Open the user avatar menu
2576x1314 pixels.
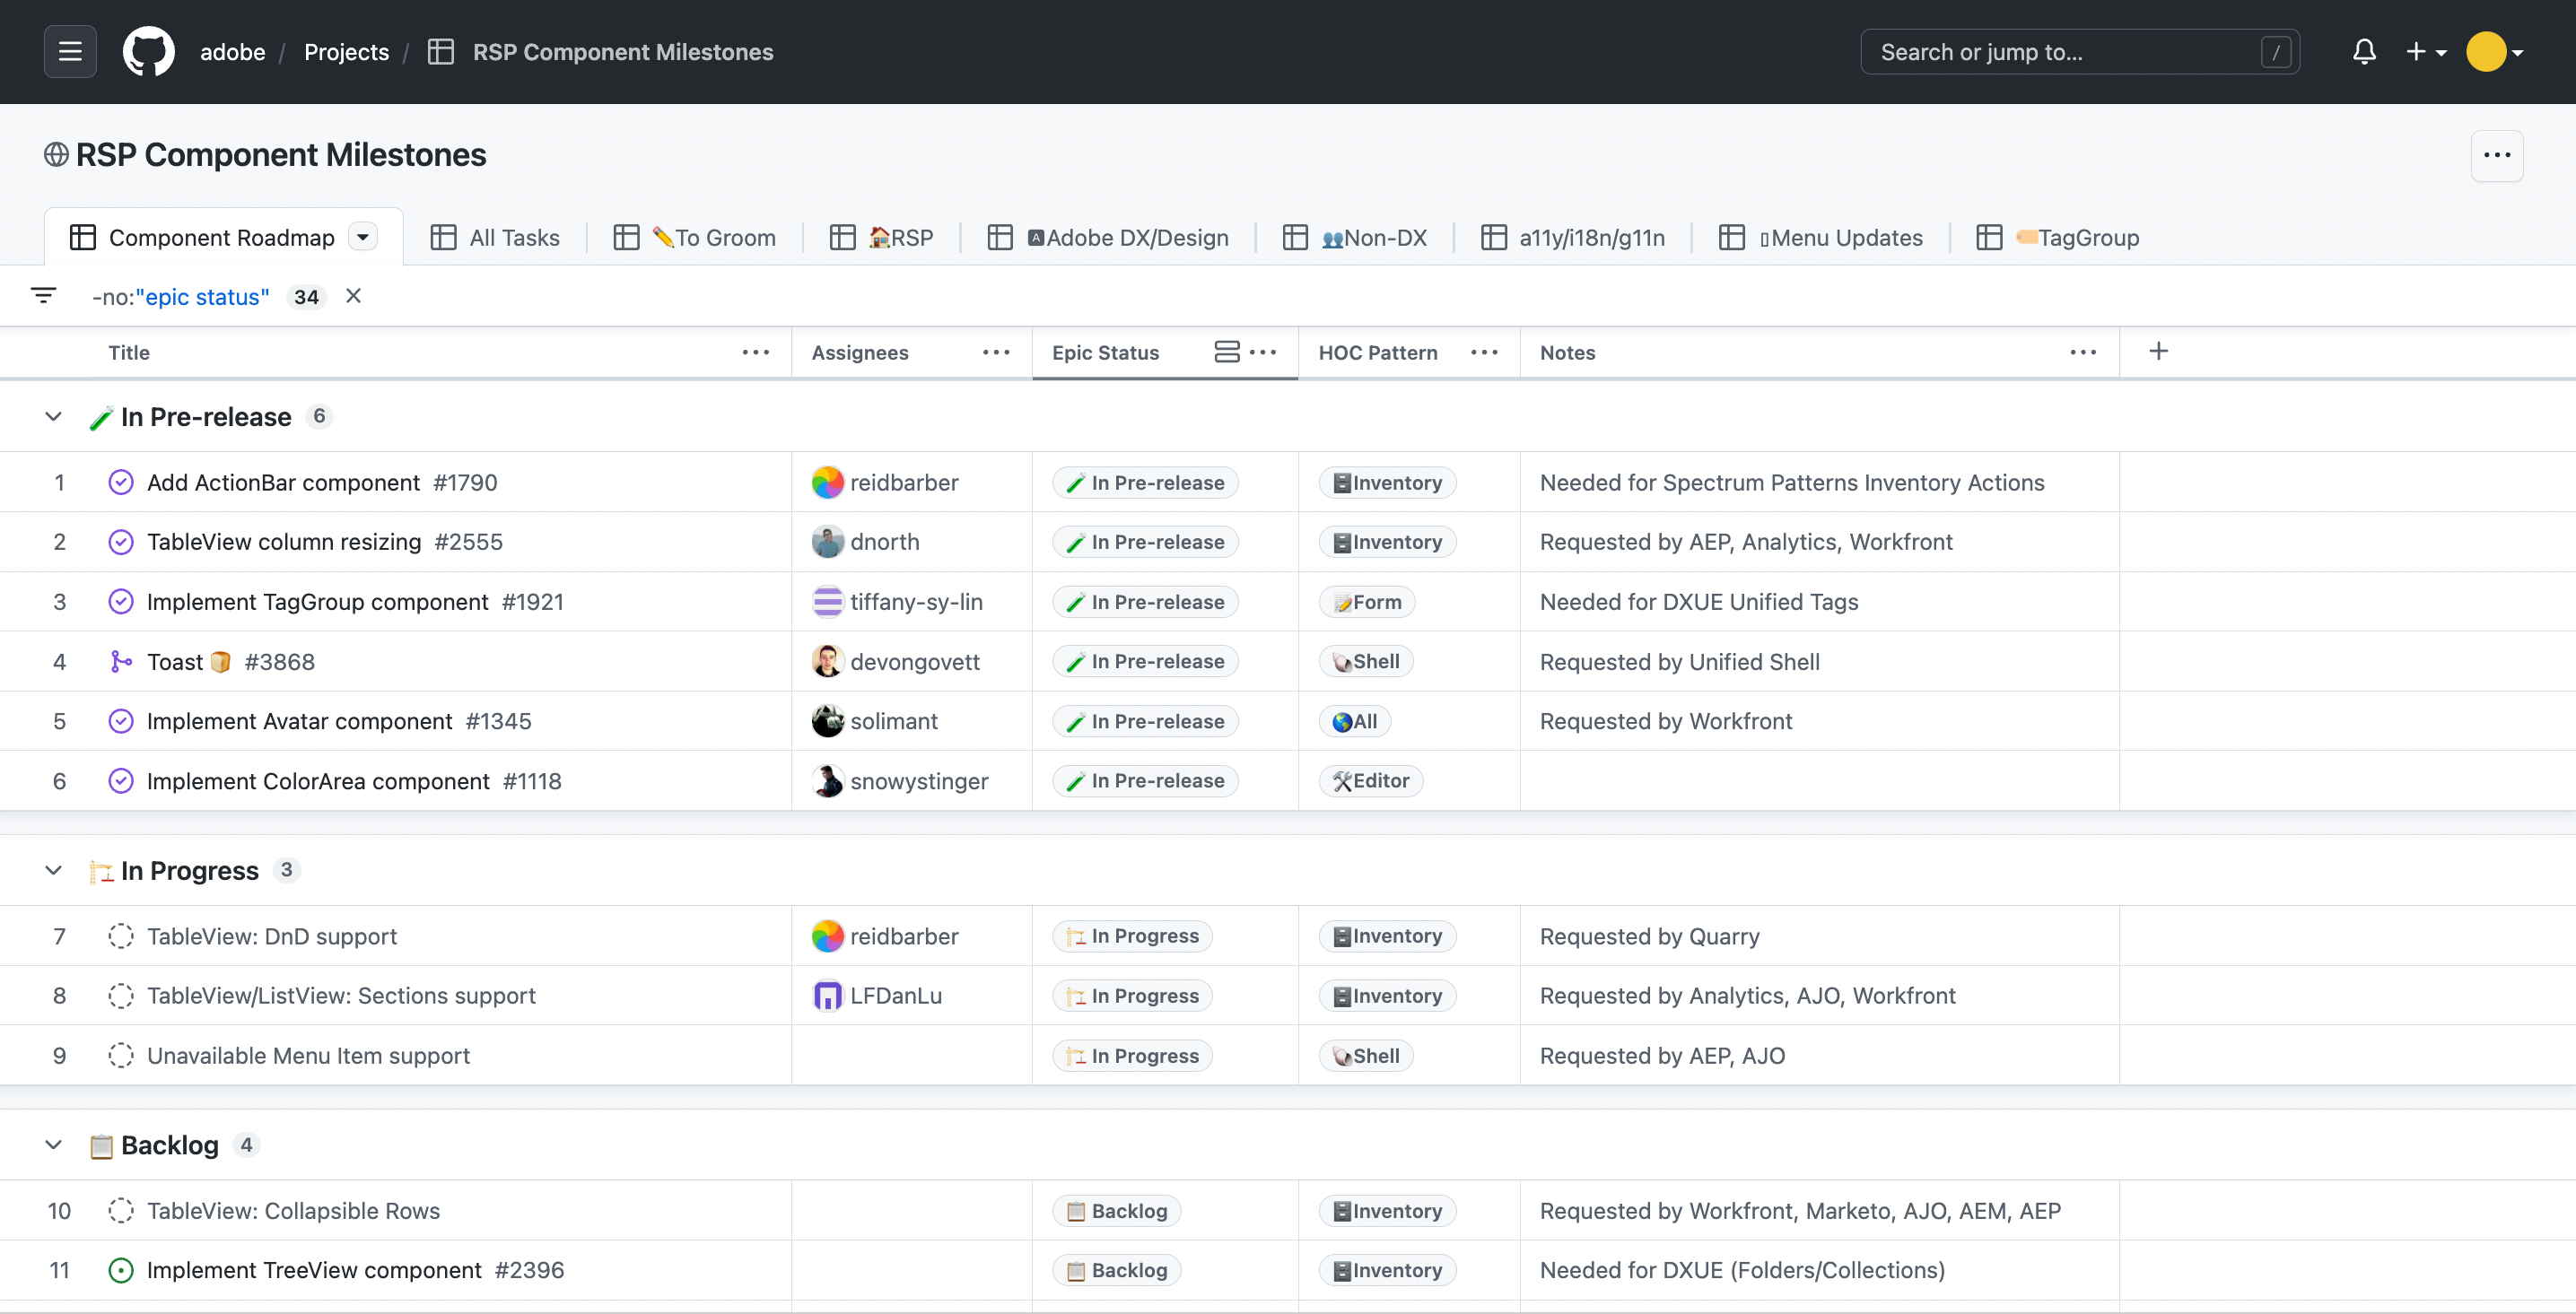coord(2495,51)
